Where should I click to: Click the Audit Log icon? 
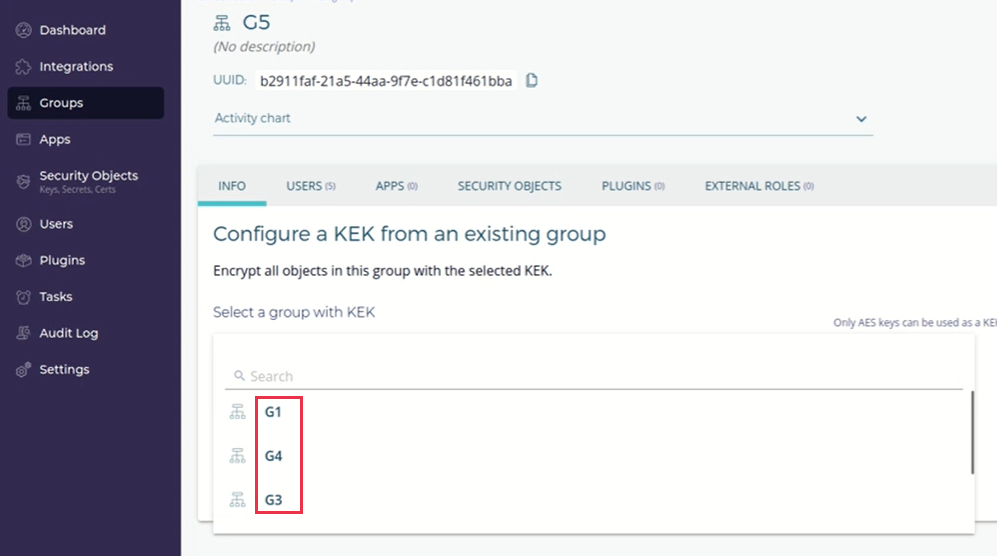point(24,334)
